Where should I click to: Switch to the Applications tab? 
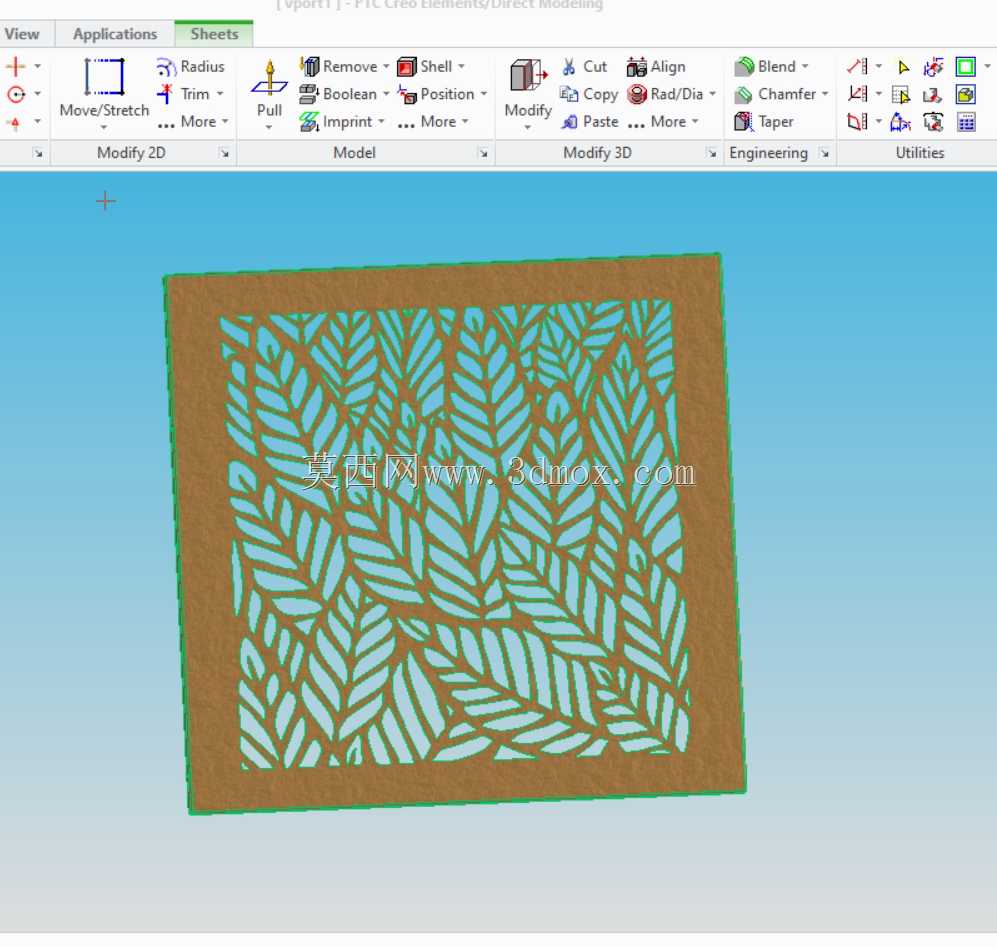coord(115,34)
